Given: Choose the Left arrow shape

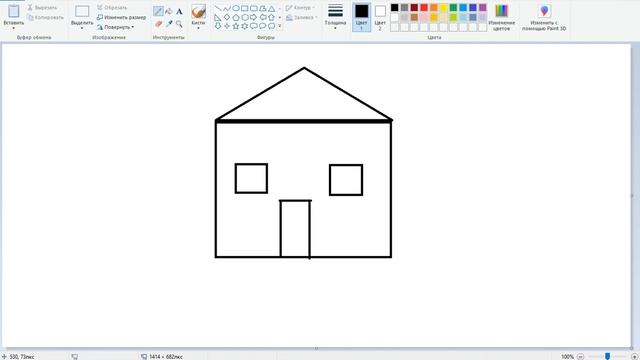Looking at the screenshot, I should pyautogui.click(x=263, y=17).
